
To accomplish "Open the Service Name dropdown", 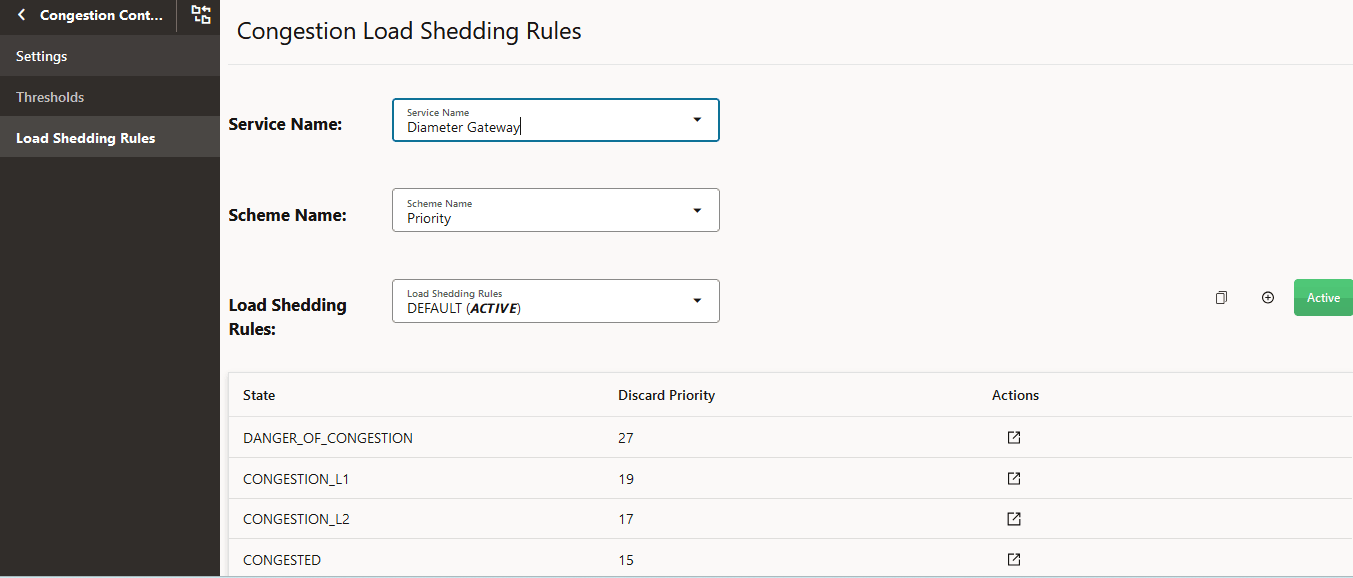I will [x=696, y=119].
